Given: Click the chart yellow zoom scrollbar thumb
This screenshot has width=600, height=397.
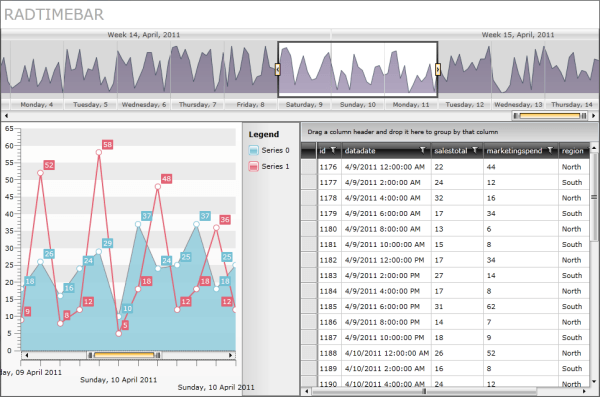Looking at the screenshot, I should (124, 355).
